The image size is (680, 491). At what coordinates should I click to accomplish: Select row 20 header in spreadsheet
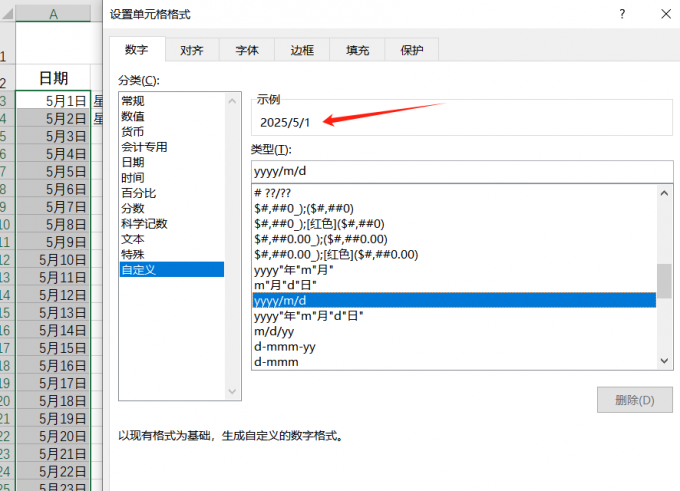click(x=7, y=401)
